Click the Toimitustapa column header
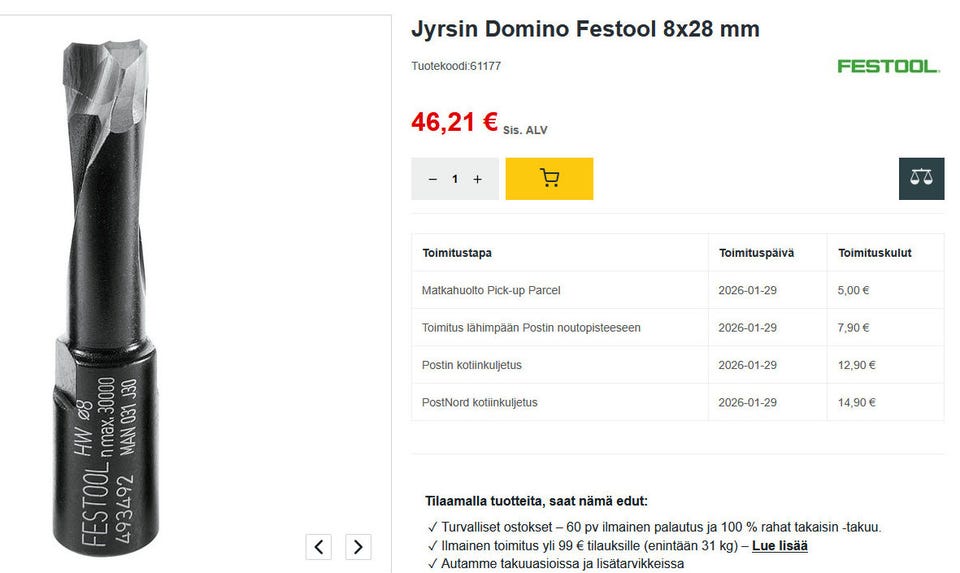Screen dimensions: 960x573 tap(457, 253)
